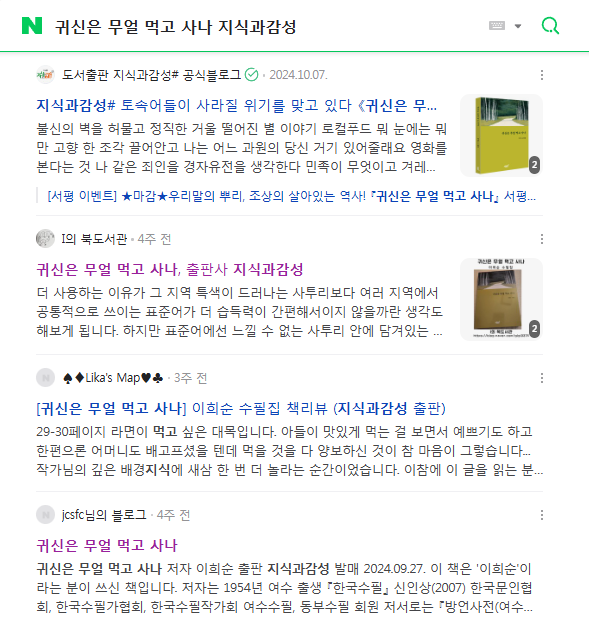589x617 pixels.
Task: Click in the search query input field
Action: click(x=268, y=26)
